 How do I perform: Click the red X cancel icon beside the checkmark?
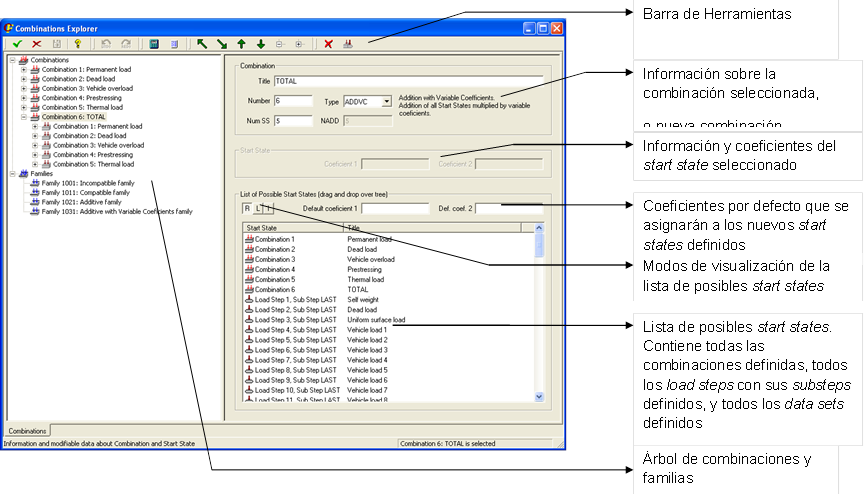click(x=37, y=44)
